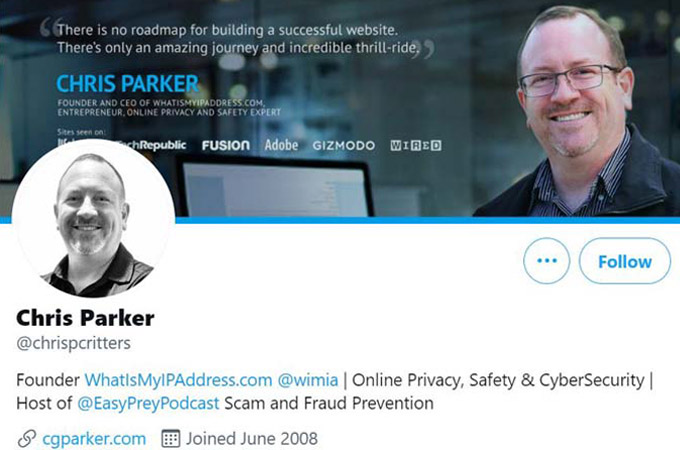Click the calendar icon next to Joined June 2008

point(170,439)
